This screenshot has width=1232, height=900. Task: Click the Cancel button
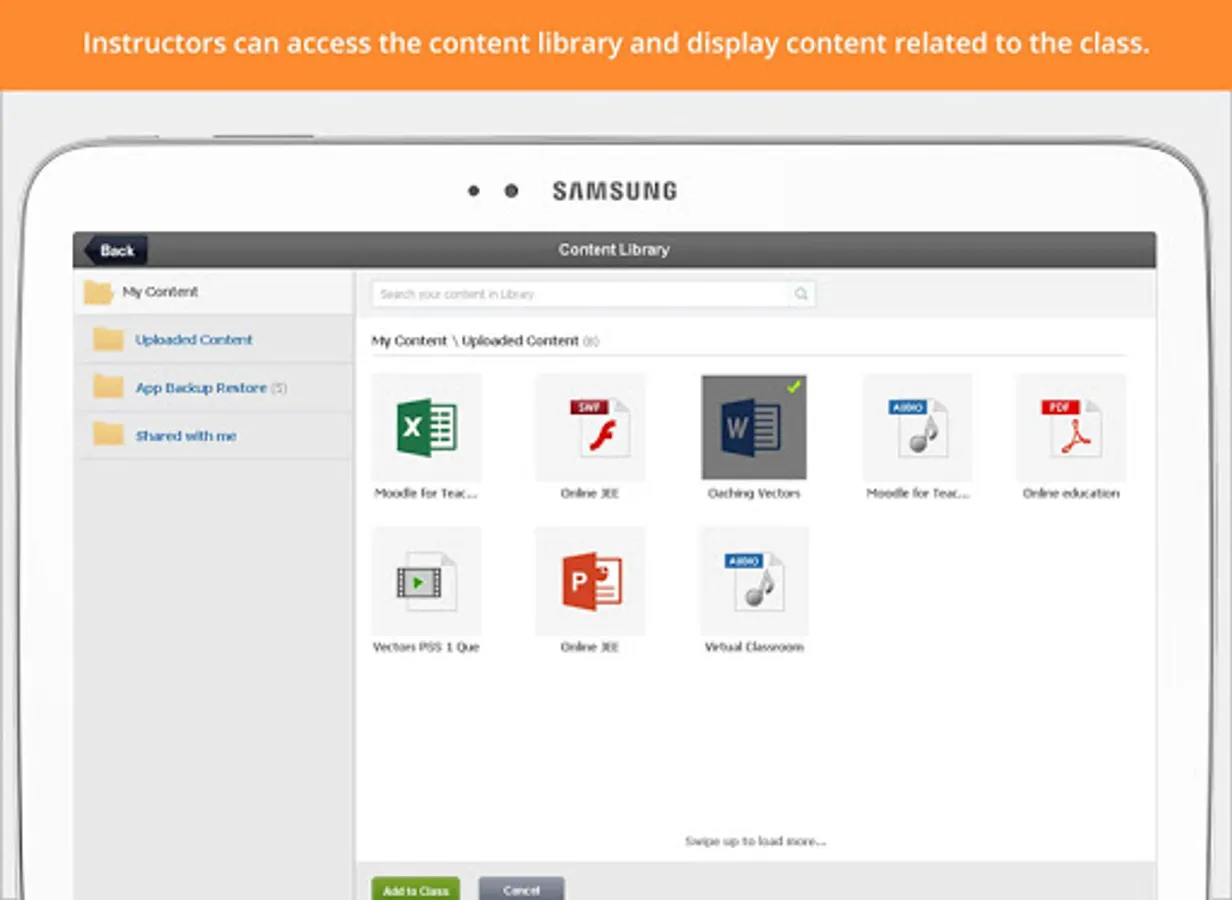[521, 890]
